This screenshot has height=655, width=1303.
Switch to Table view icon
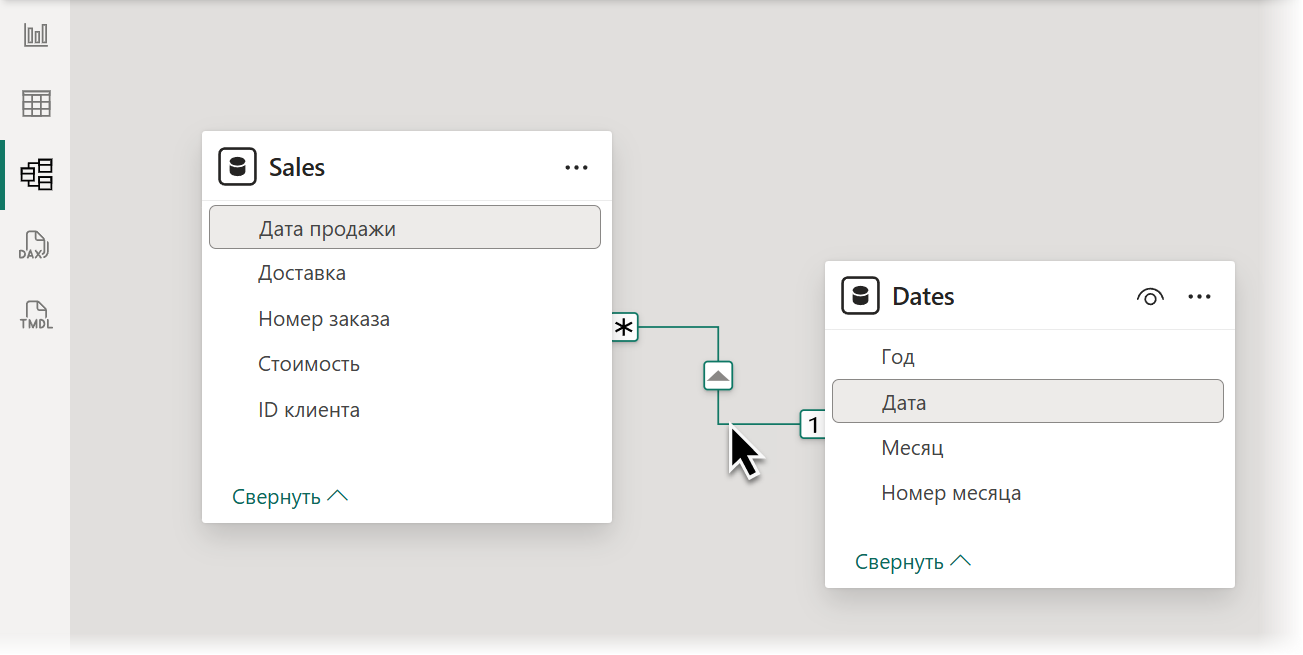[37, 104]
